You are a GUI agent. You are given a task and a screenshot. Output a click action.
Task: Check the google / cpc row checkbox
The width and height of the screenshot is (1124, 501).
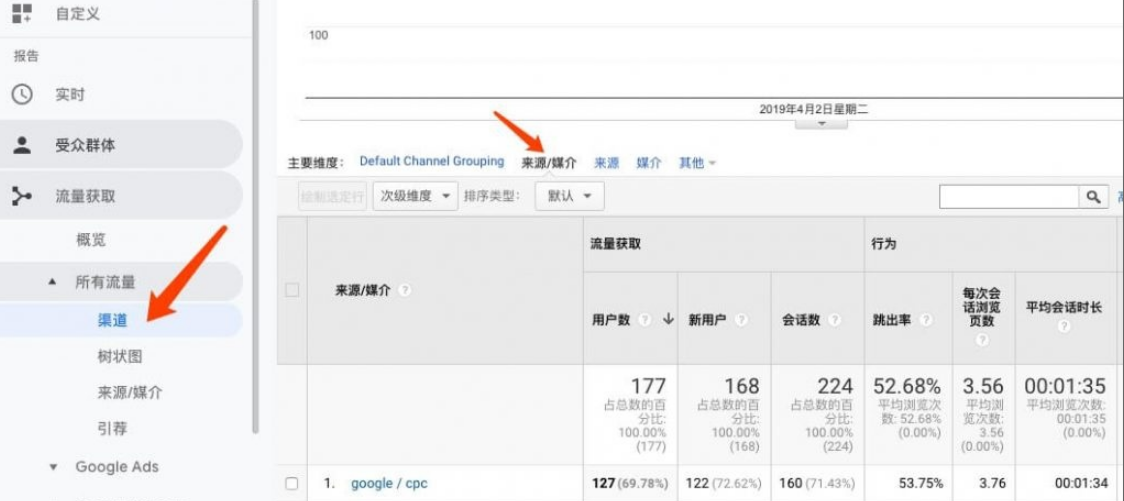(x=292, y=484)
